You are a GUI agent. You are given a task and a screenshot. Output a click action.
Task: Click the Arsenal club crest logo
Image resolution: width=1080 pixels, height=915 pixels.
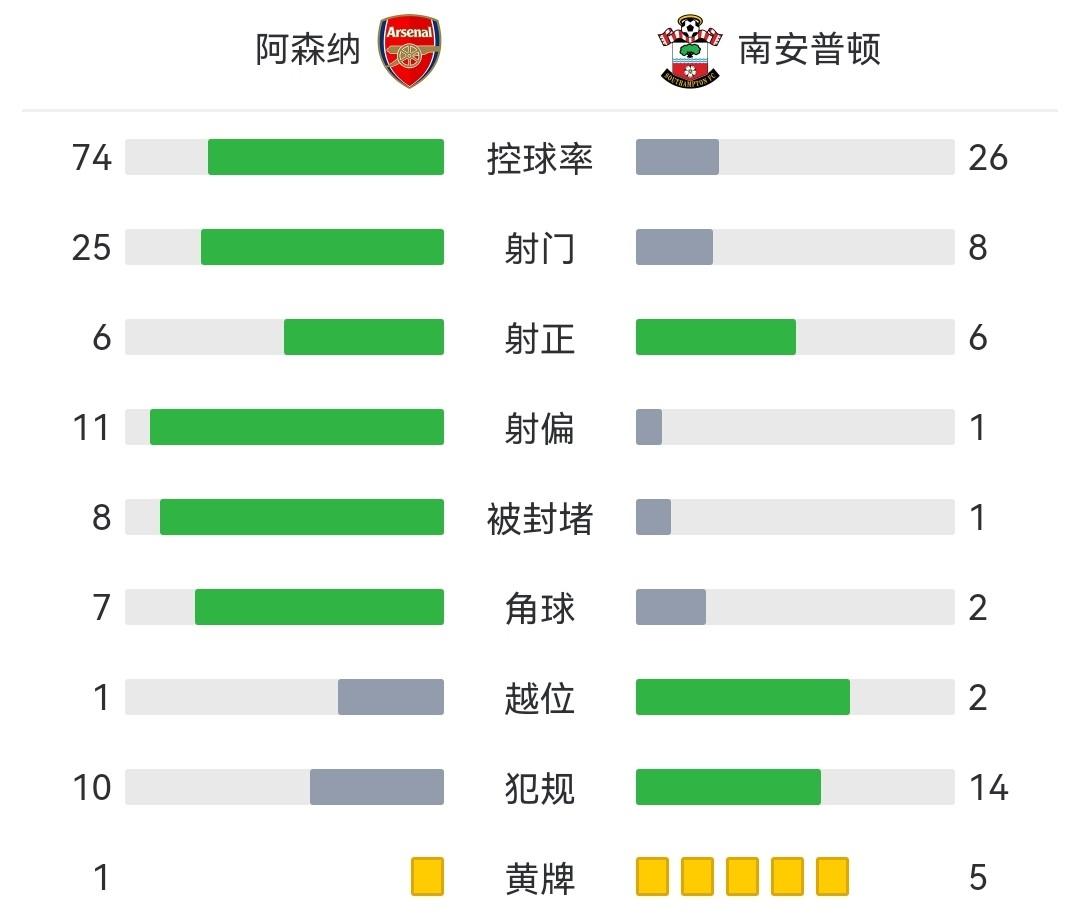tap(410, 51)
